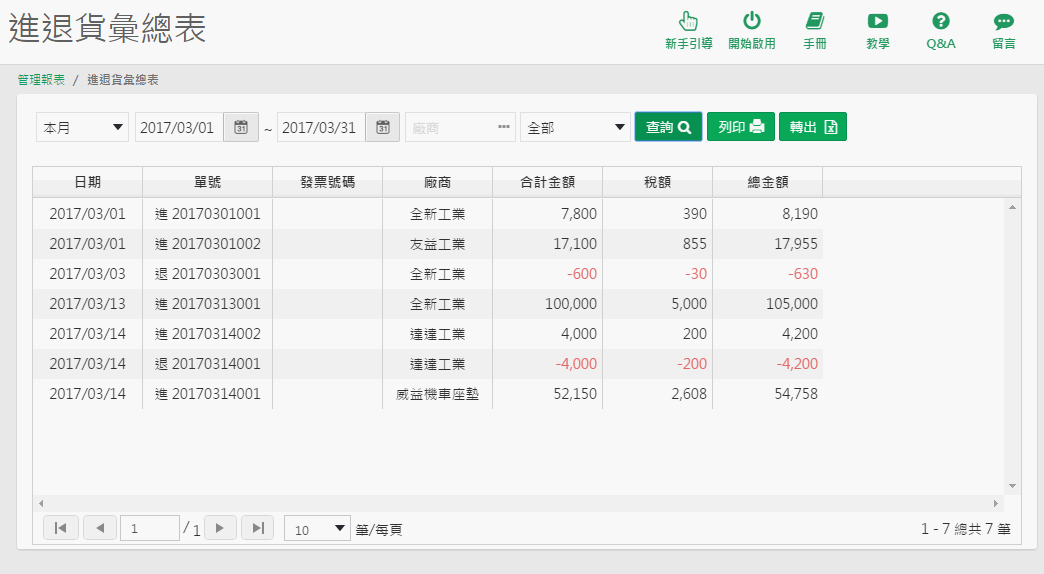
Task: Open the 新手引導 beginner guide icon
Action: click(688, 31)
